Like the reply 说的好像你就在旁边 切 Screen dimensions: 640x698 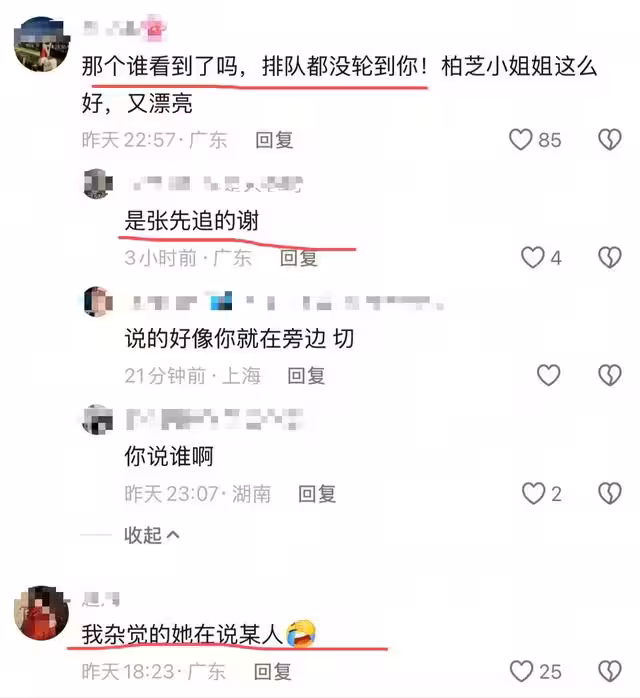click(548, 375)
